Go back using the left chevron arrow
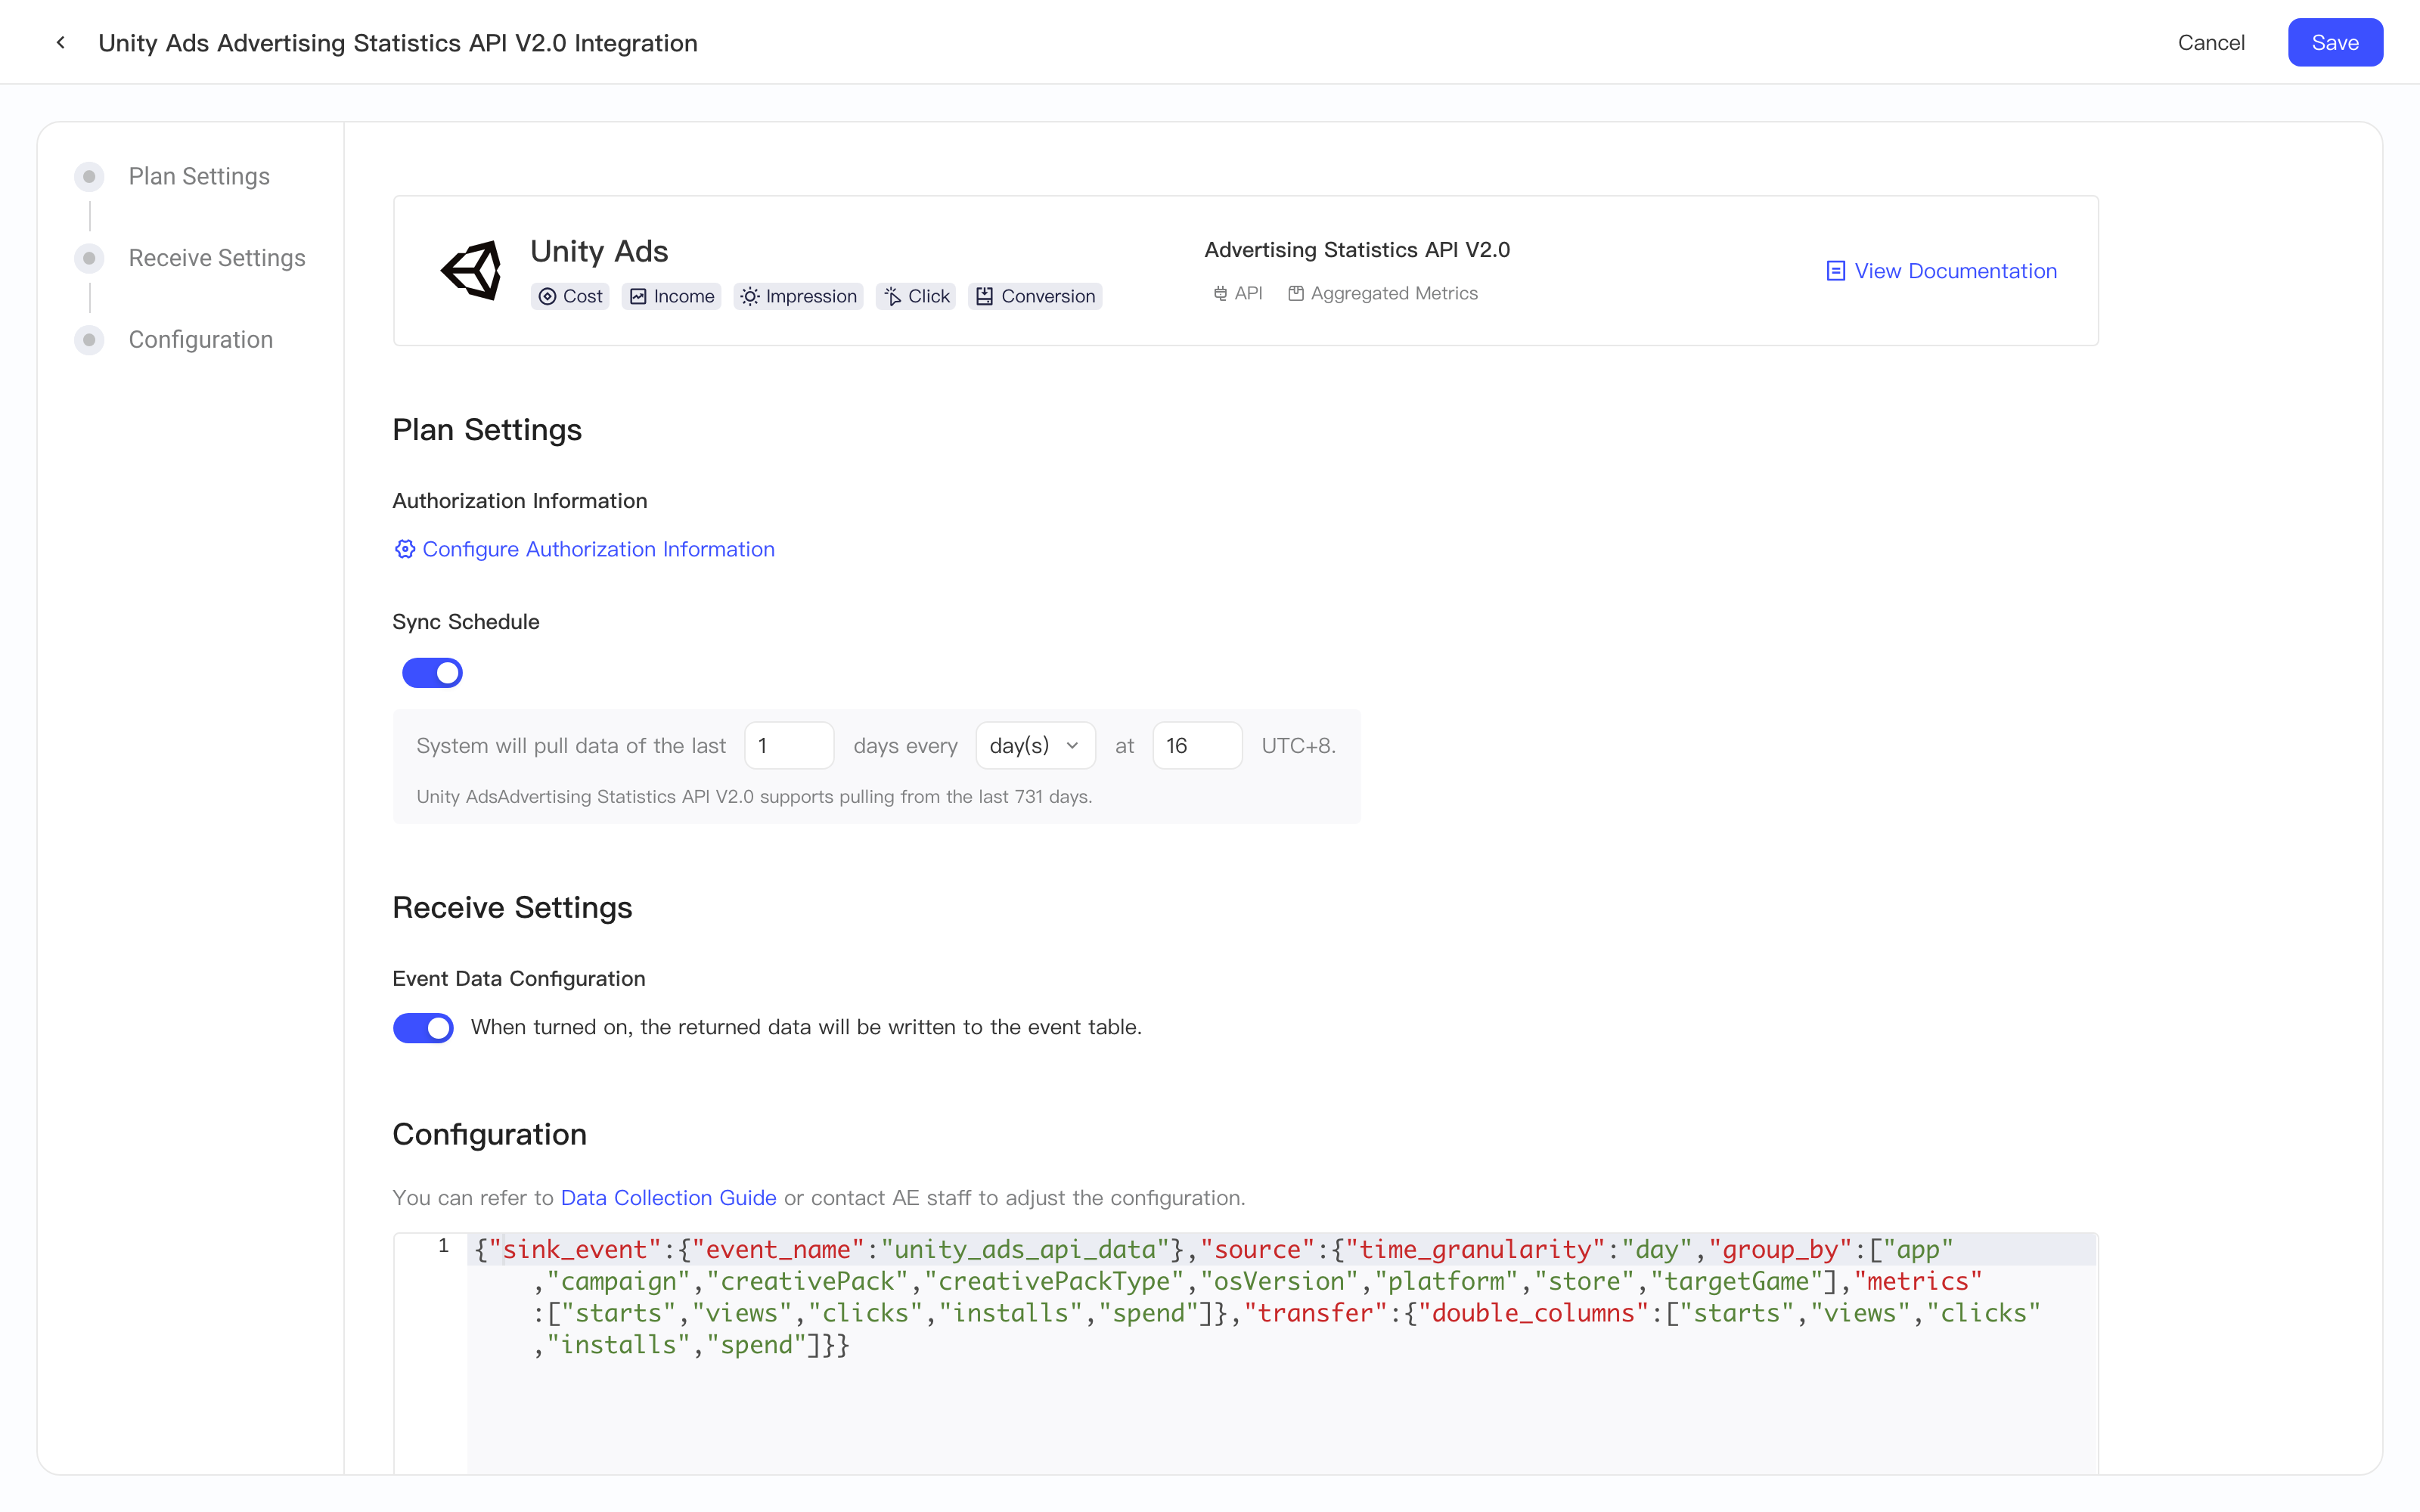Viewport: 2420px width, 1512px height. (61, 42)
